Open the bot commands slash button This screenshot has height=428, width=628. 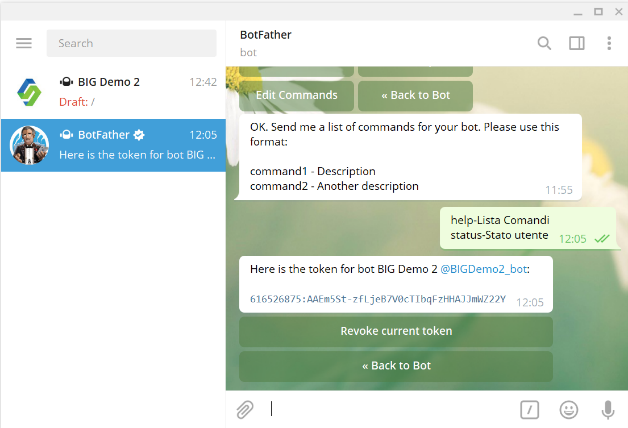pos(529,410)
